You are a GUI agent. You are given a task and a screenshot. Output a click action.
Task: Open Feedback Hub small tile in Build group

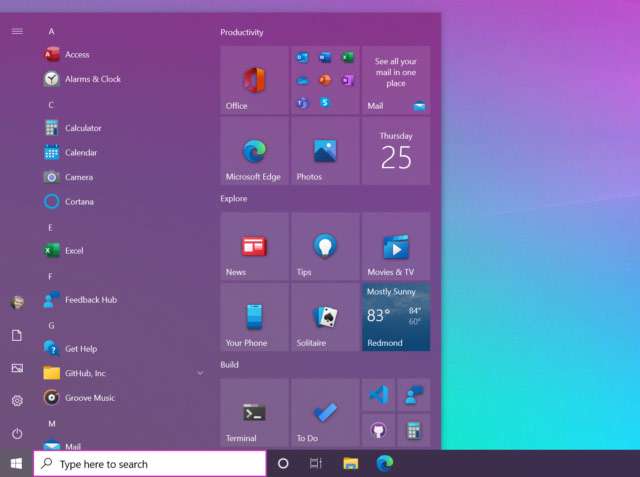coord(413,395)
